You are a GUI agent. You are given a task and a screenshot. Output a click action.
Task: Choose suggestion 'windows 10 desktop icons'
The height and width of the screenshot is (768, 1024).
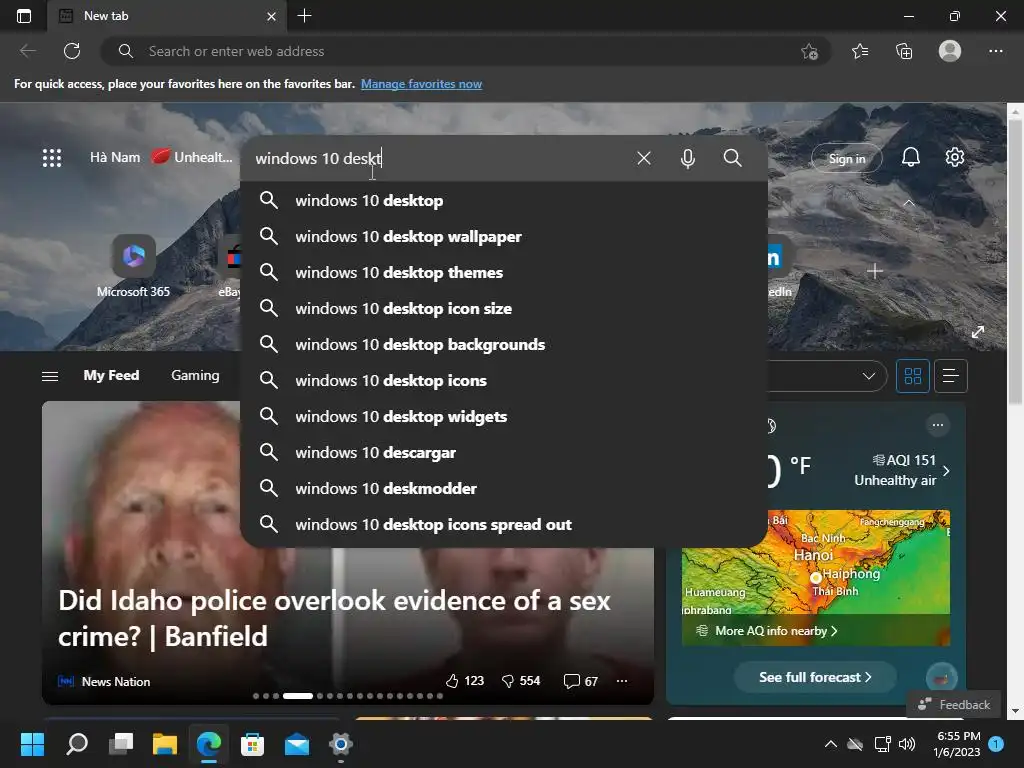[504, 380]
